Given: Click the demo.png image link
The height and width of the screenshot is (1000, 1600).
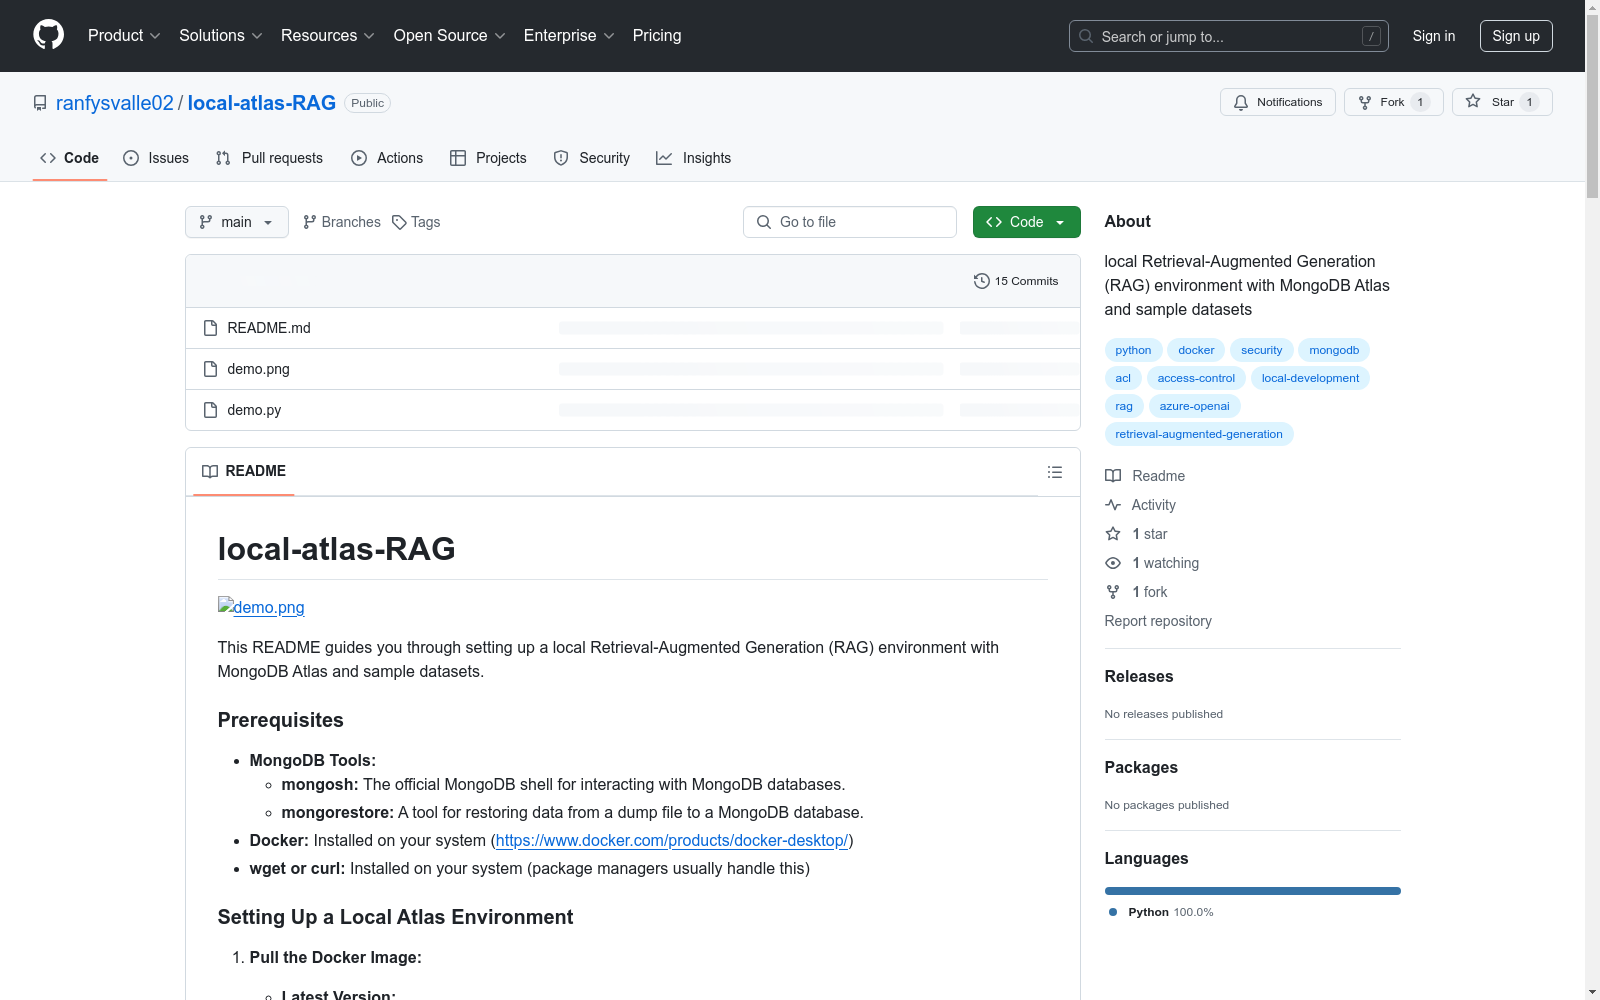Looking at the screenshot, I should point(261,607).
